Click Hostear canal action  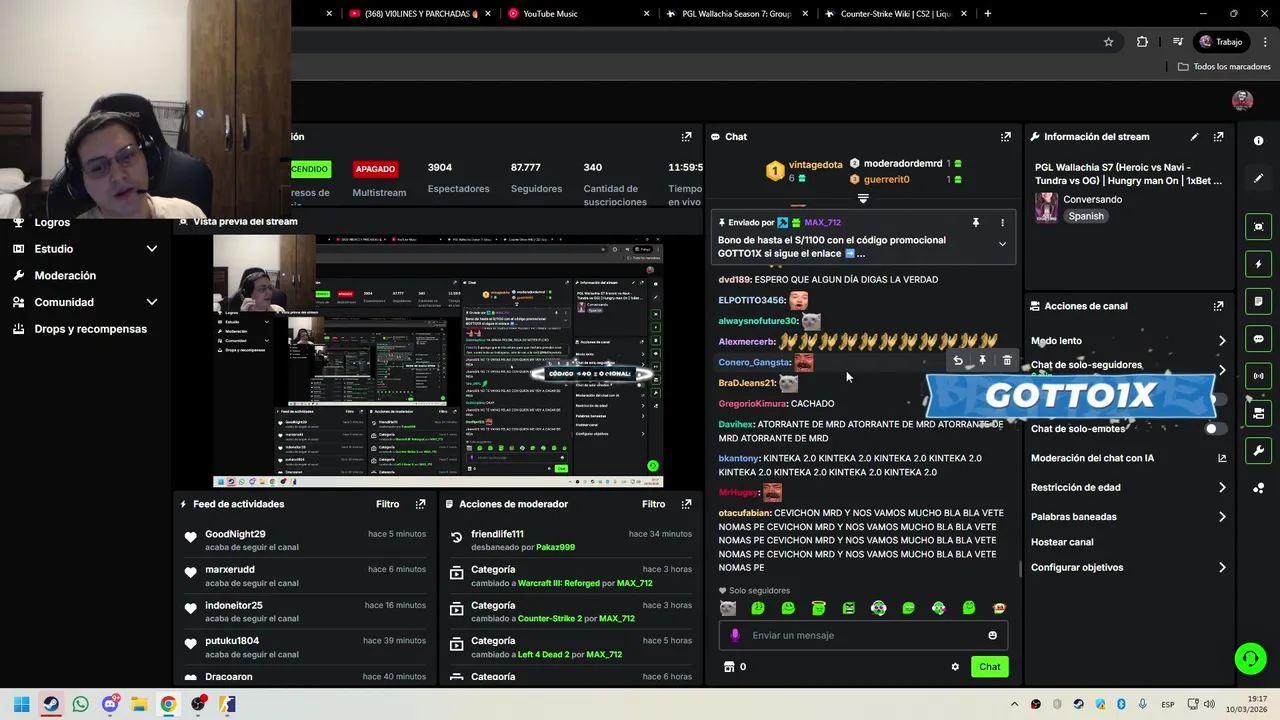point(1062,542)
